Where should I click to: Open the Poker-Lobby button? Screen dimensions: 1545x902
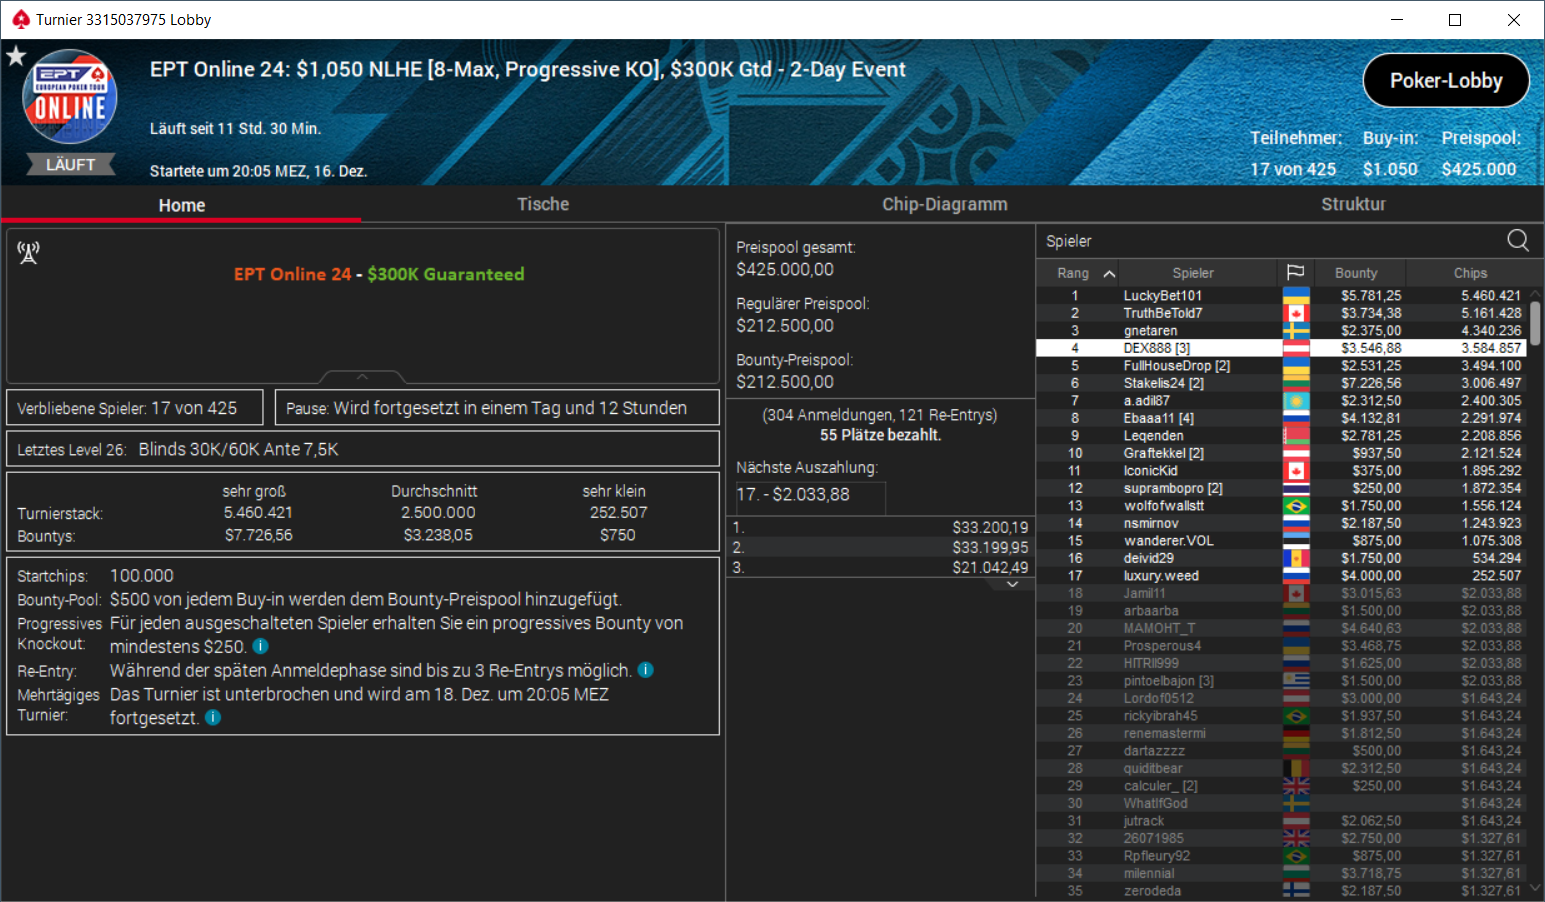[x=1446, y=81]
